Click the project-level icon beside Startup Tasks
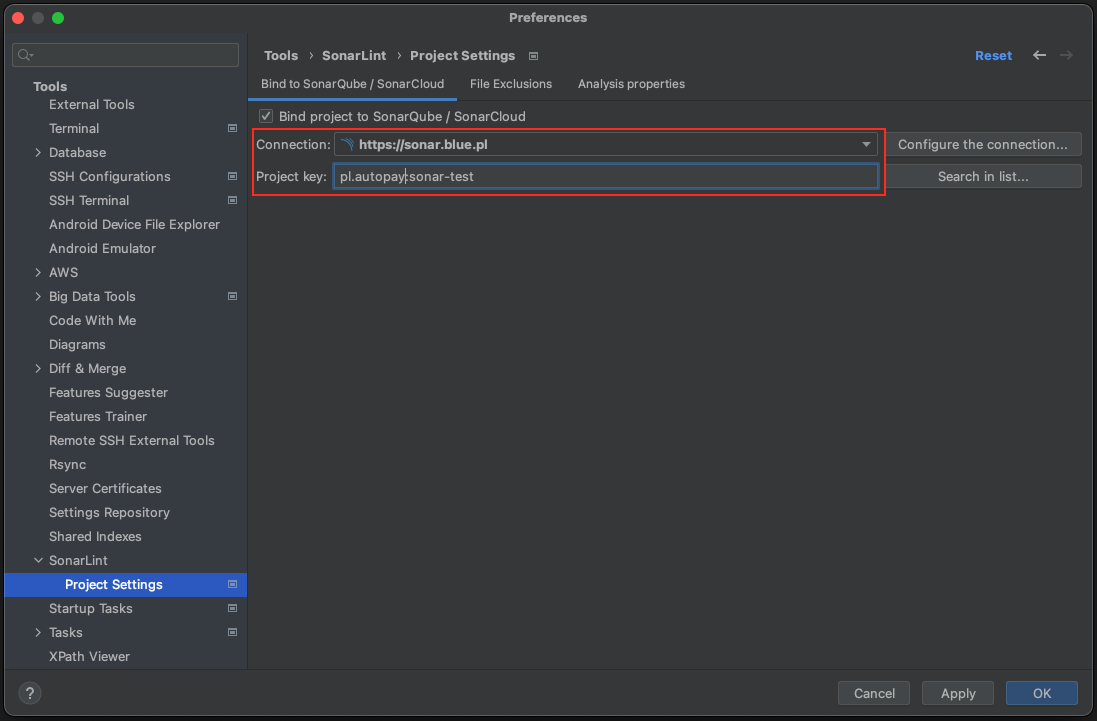Viewport: 1097px width, 721px height. tap(233, 609)
